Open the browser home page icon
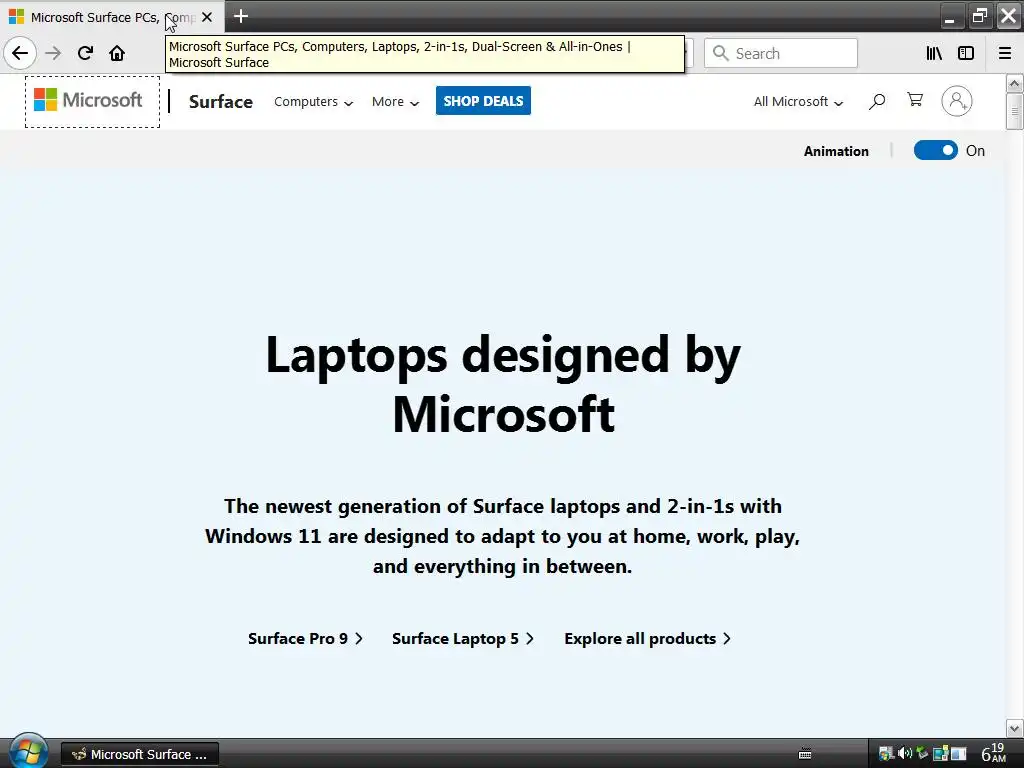 [x=117, y=53]
